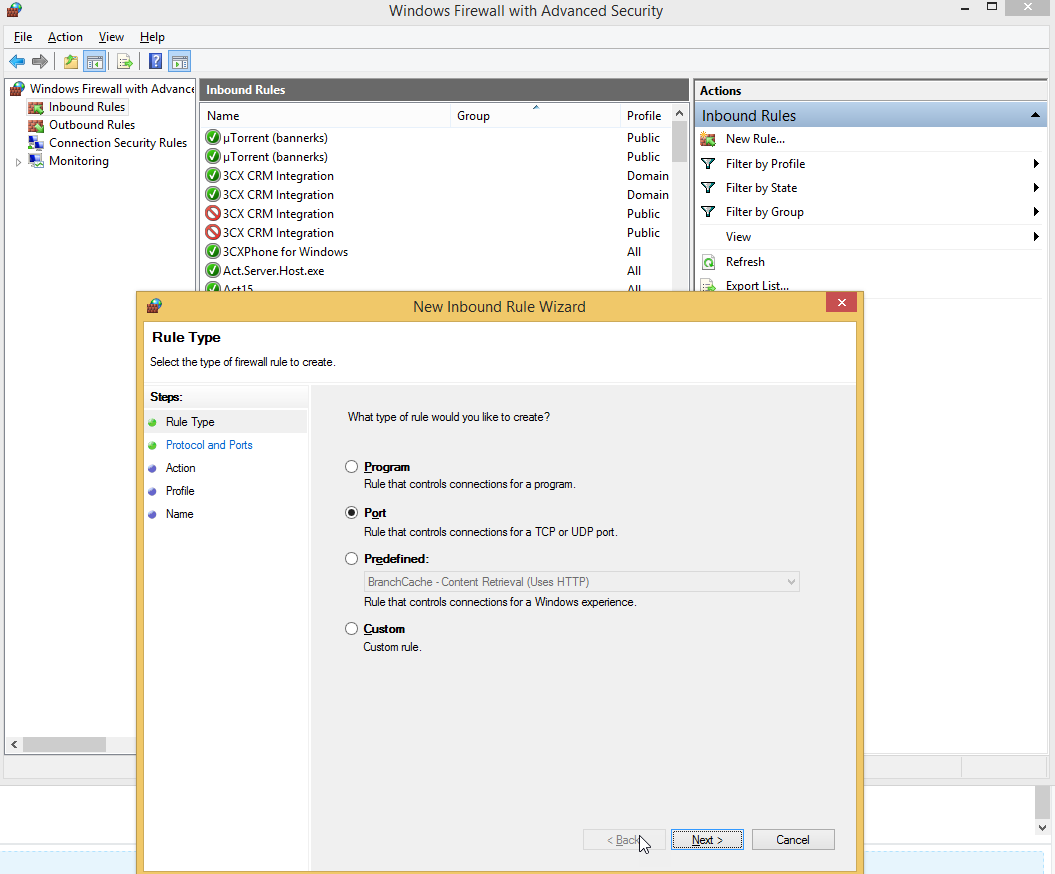The width and height of the screenshot is (1055, 874).
Task: Click the Next button in wizard
Action: pyautogui.click(x=707, y=840)
